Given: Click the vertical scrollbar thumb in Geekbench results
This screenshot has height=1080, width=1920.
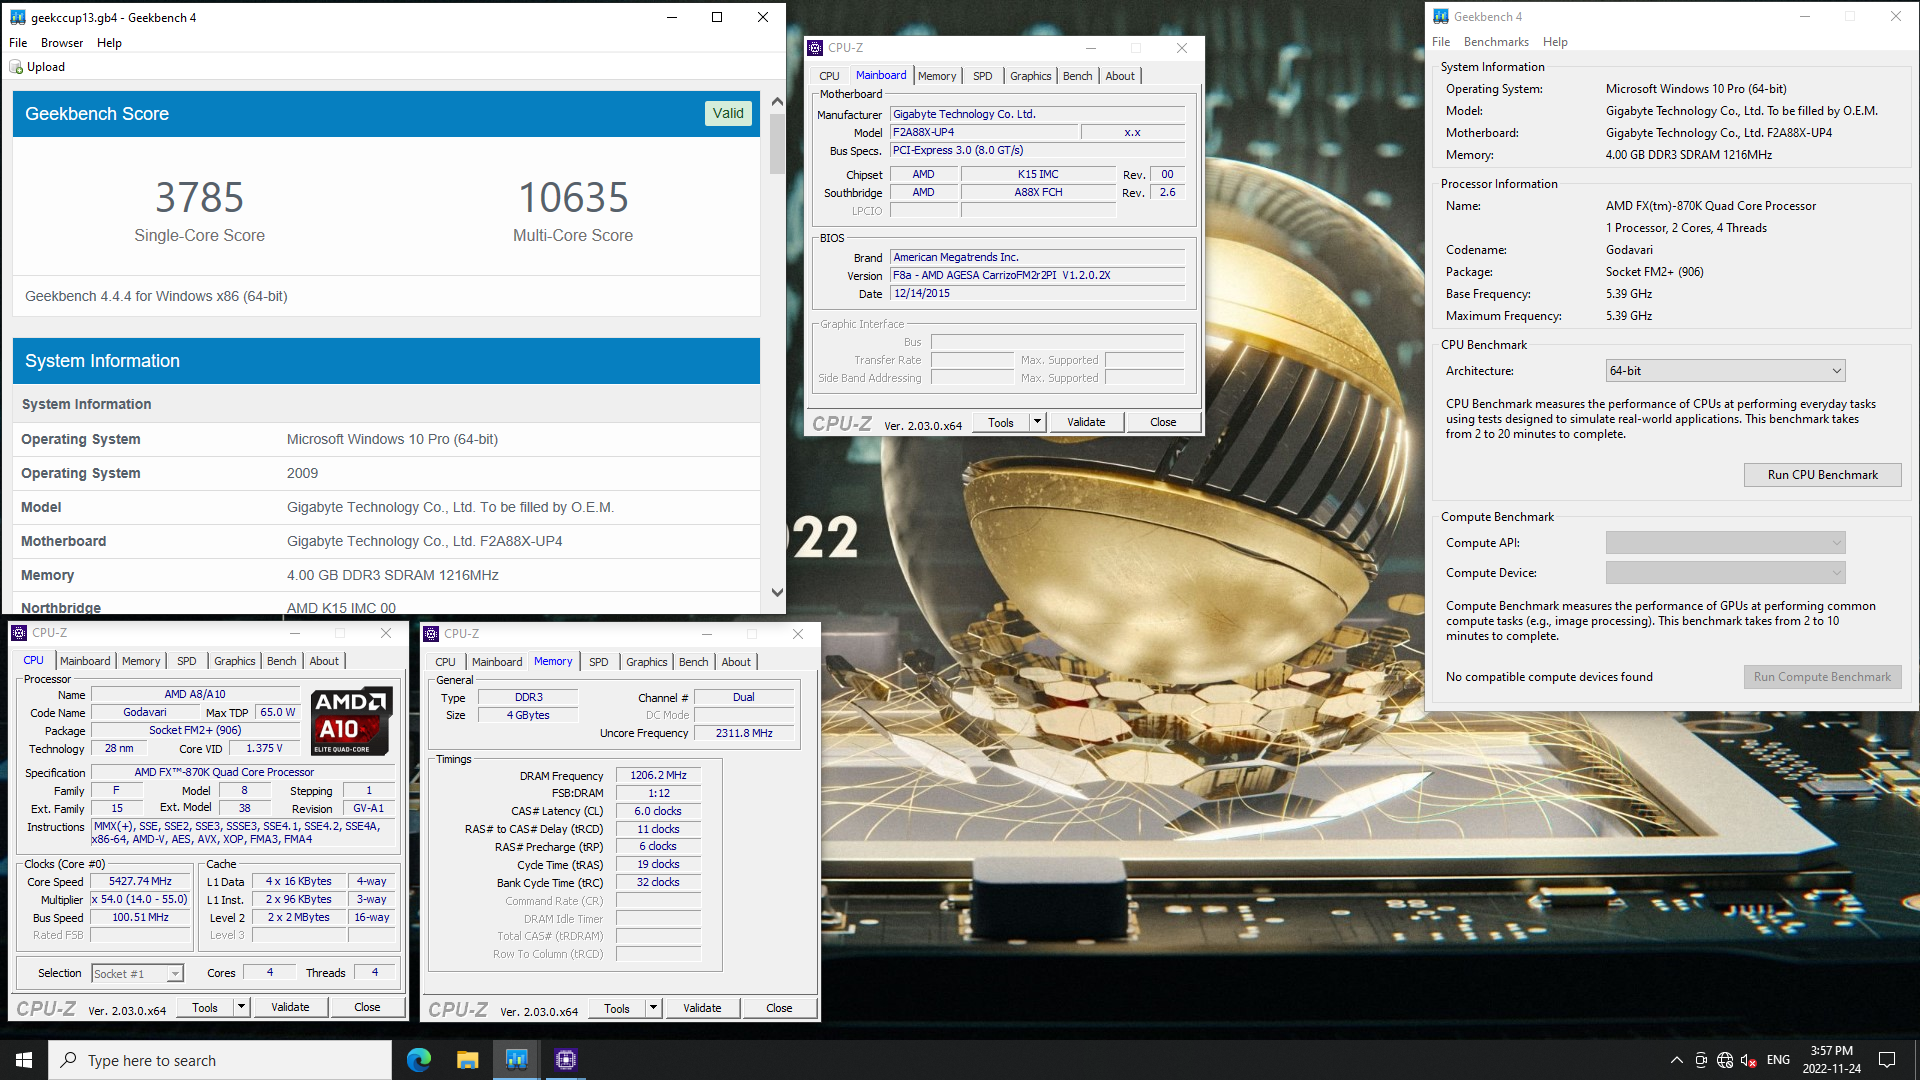Looking at the screenshot, I should click(777, 143).
